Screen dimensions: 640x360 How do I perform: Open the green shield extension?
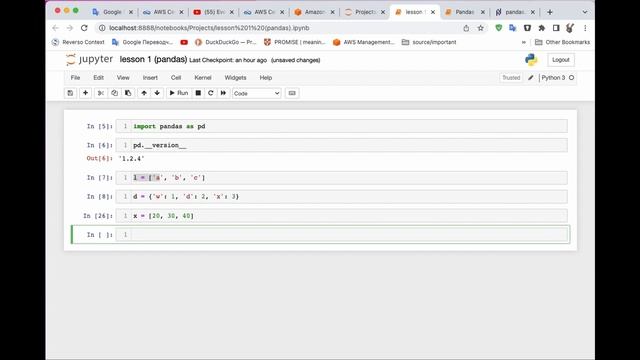coord(498,28)
